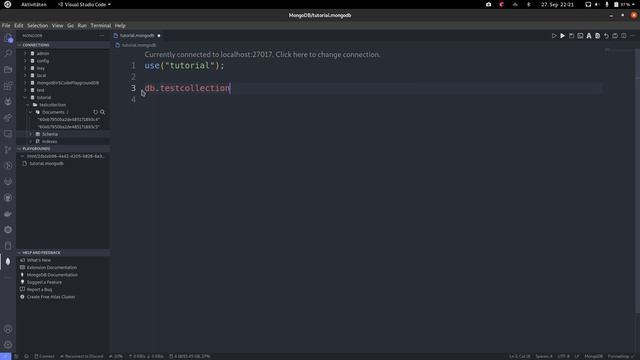The width and height of the screenshot is (640, 360).
Task: Collapse the Help and Feedback section
Action: (63, 253)
